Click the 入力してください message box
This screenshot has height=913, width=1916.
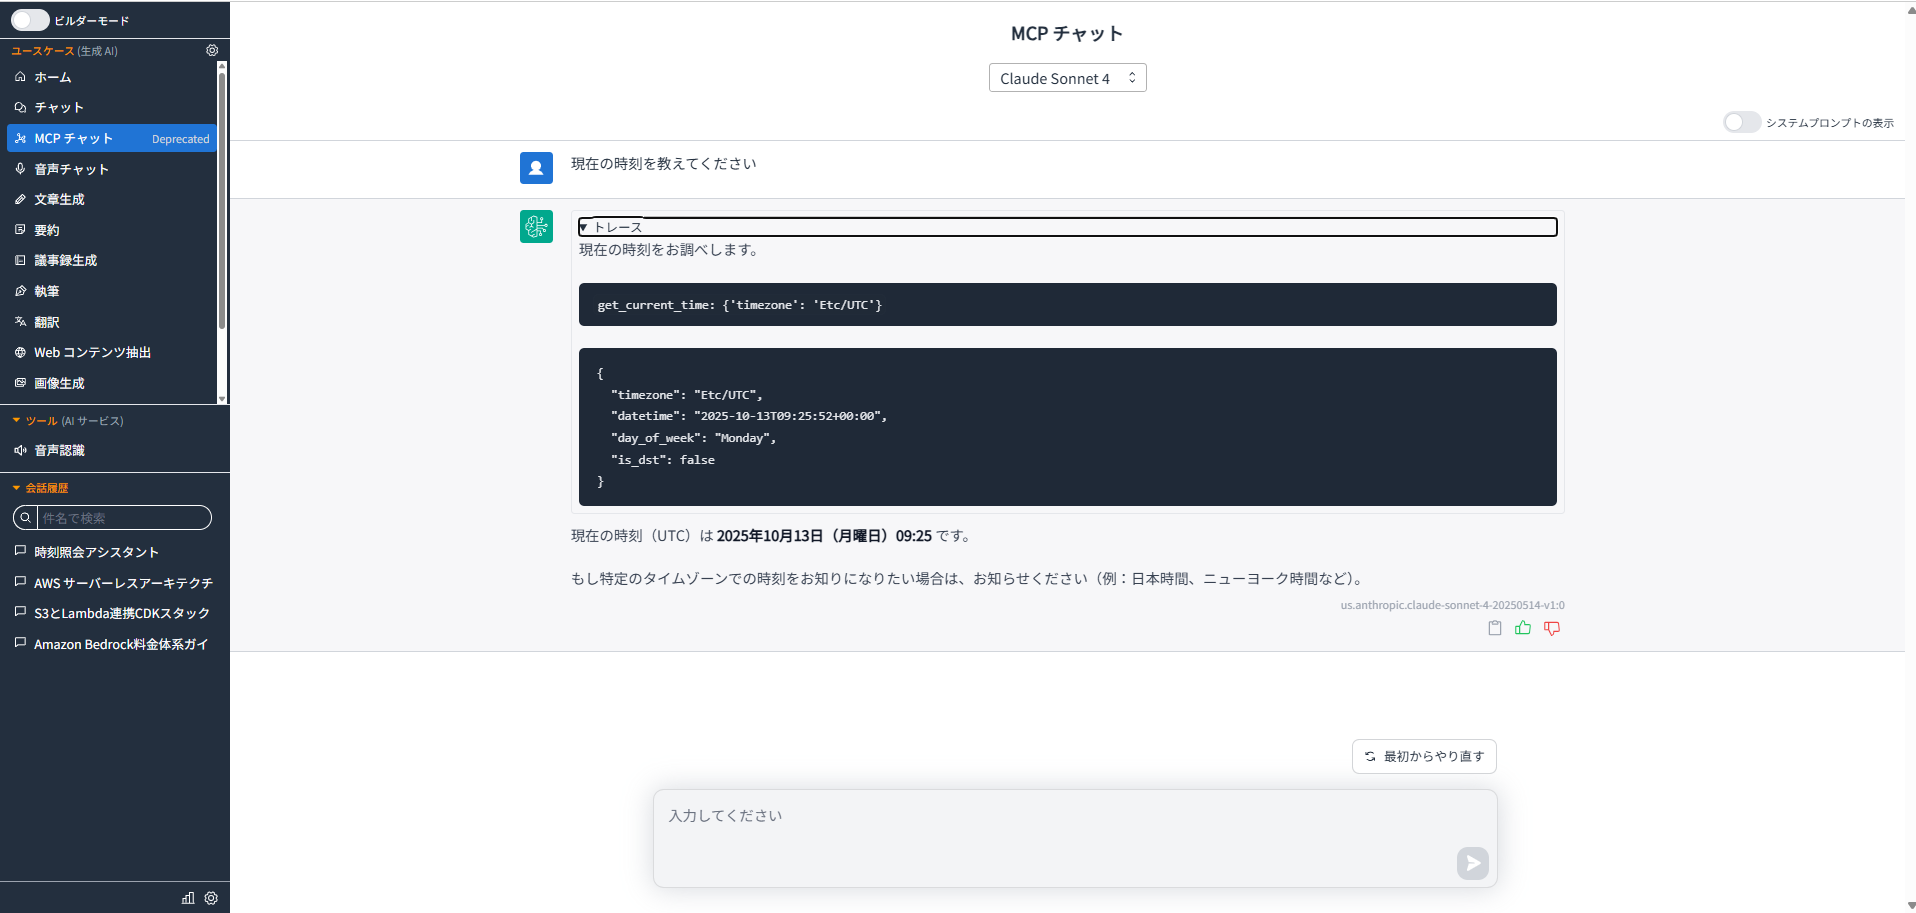pyautogui.click(x=1075, y=838)
